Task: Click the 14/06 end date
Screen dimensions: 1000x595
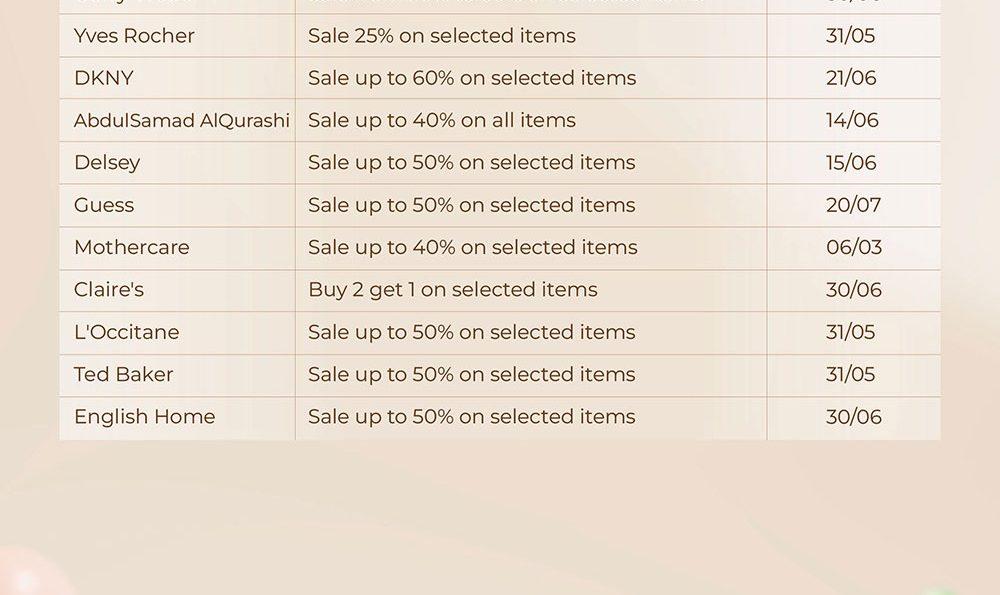Action: point(852,120)
